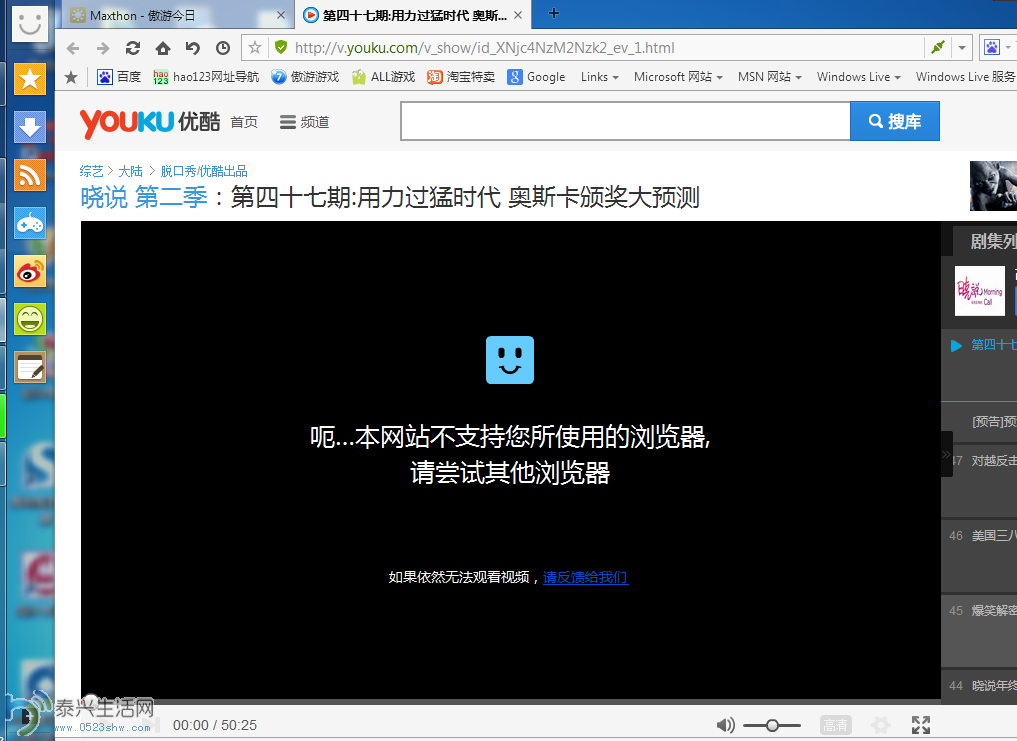
Task: Refresh the current page
Action: [x=133, y=47]
